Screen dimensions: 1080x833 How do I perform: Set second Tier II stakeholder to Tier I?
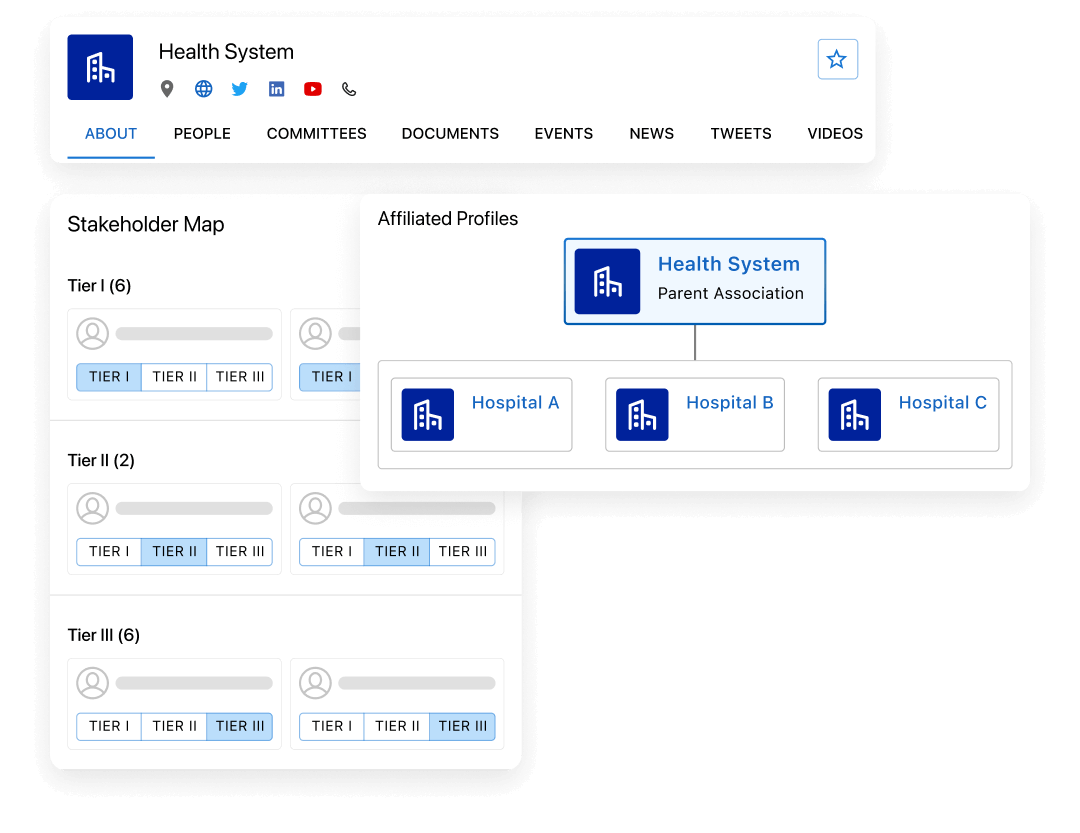coord(332,552)
